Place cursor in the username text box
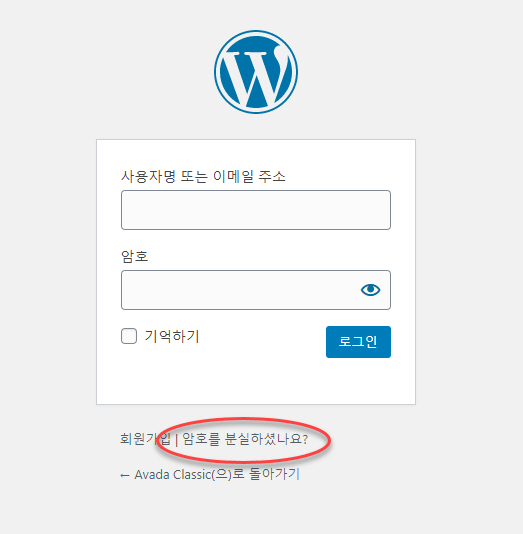523x534 pixels. [x=256, y=210]
